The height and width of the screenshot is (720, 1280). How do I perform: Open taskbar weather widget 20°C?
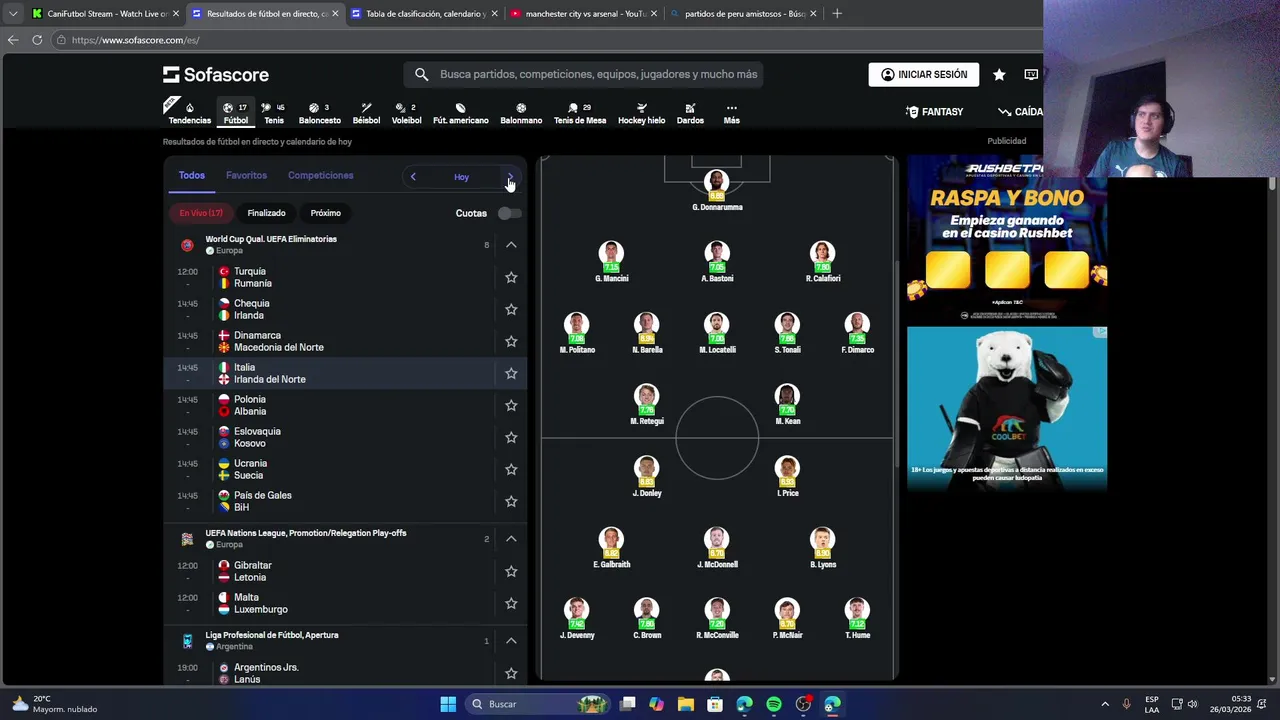pyautogui.click(x=55, y=704)
